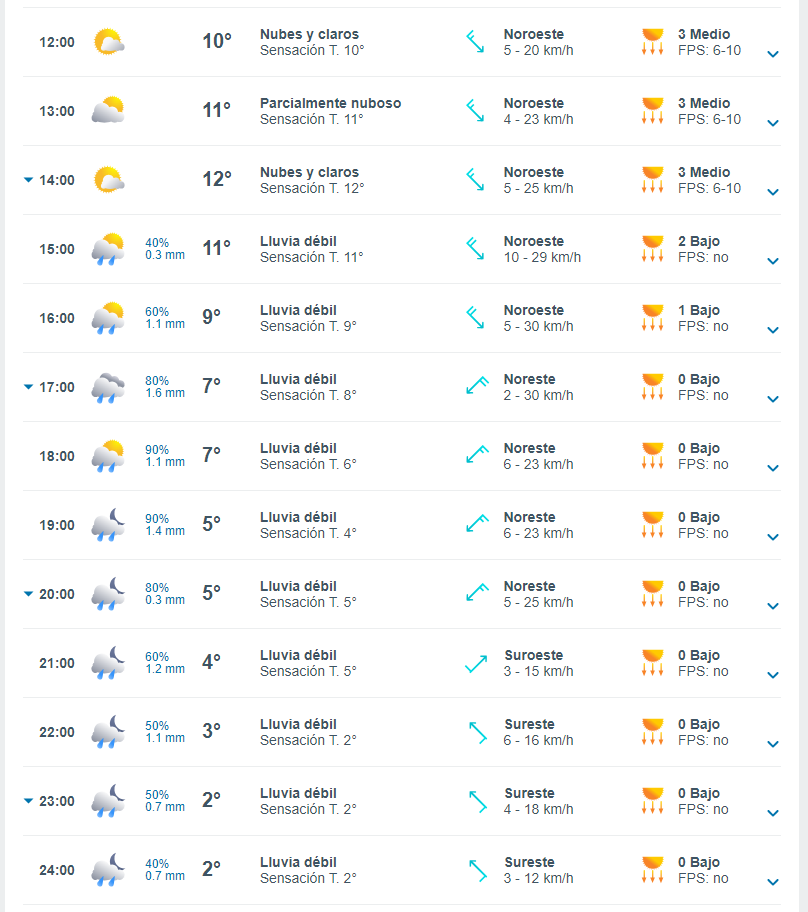Viewport: 808px width, 912px height.
Task: Open details chevron for 24:00 row
Action: pyautogui.click(x=772, y=882)
